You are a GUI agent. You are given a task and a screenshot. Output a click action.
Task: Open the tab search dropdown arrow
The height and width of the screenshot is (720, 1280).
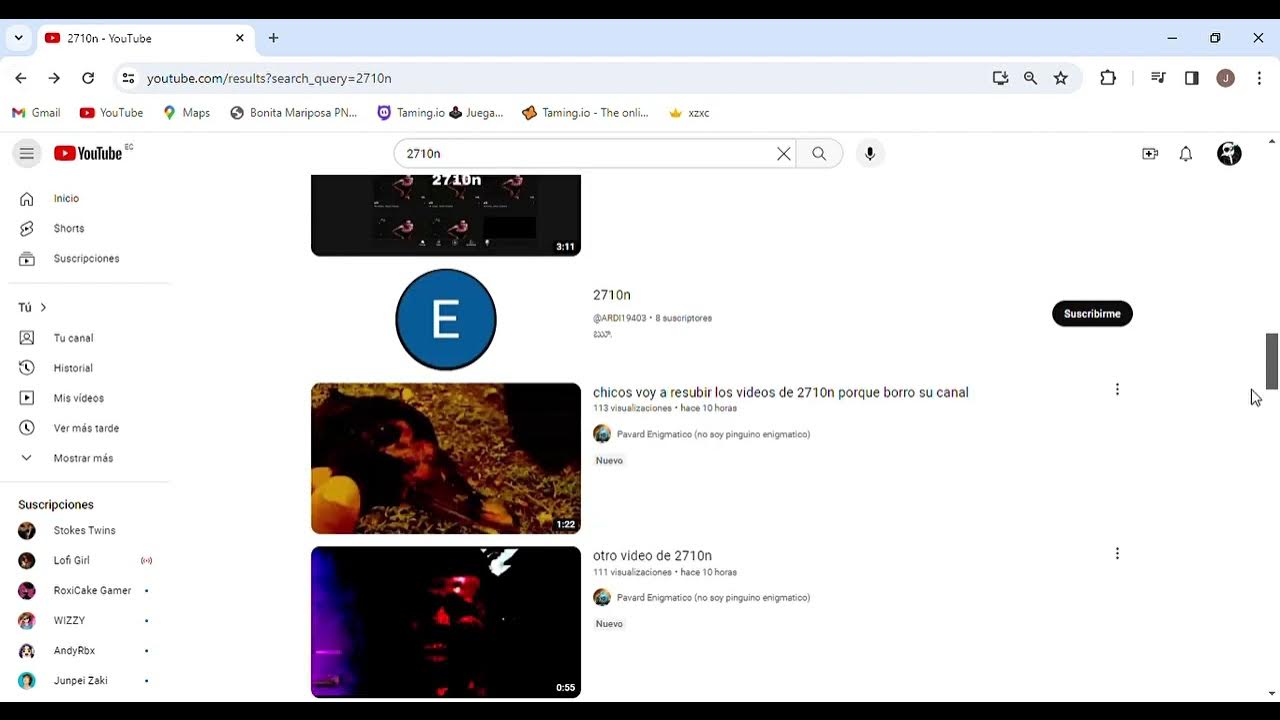[x=18, y=38]
